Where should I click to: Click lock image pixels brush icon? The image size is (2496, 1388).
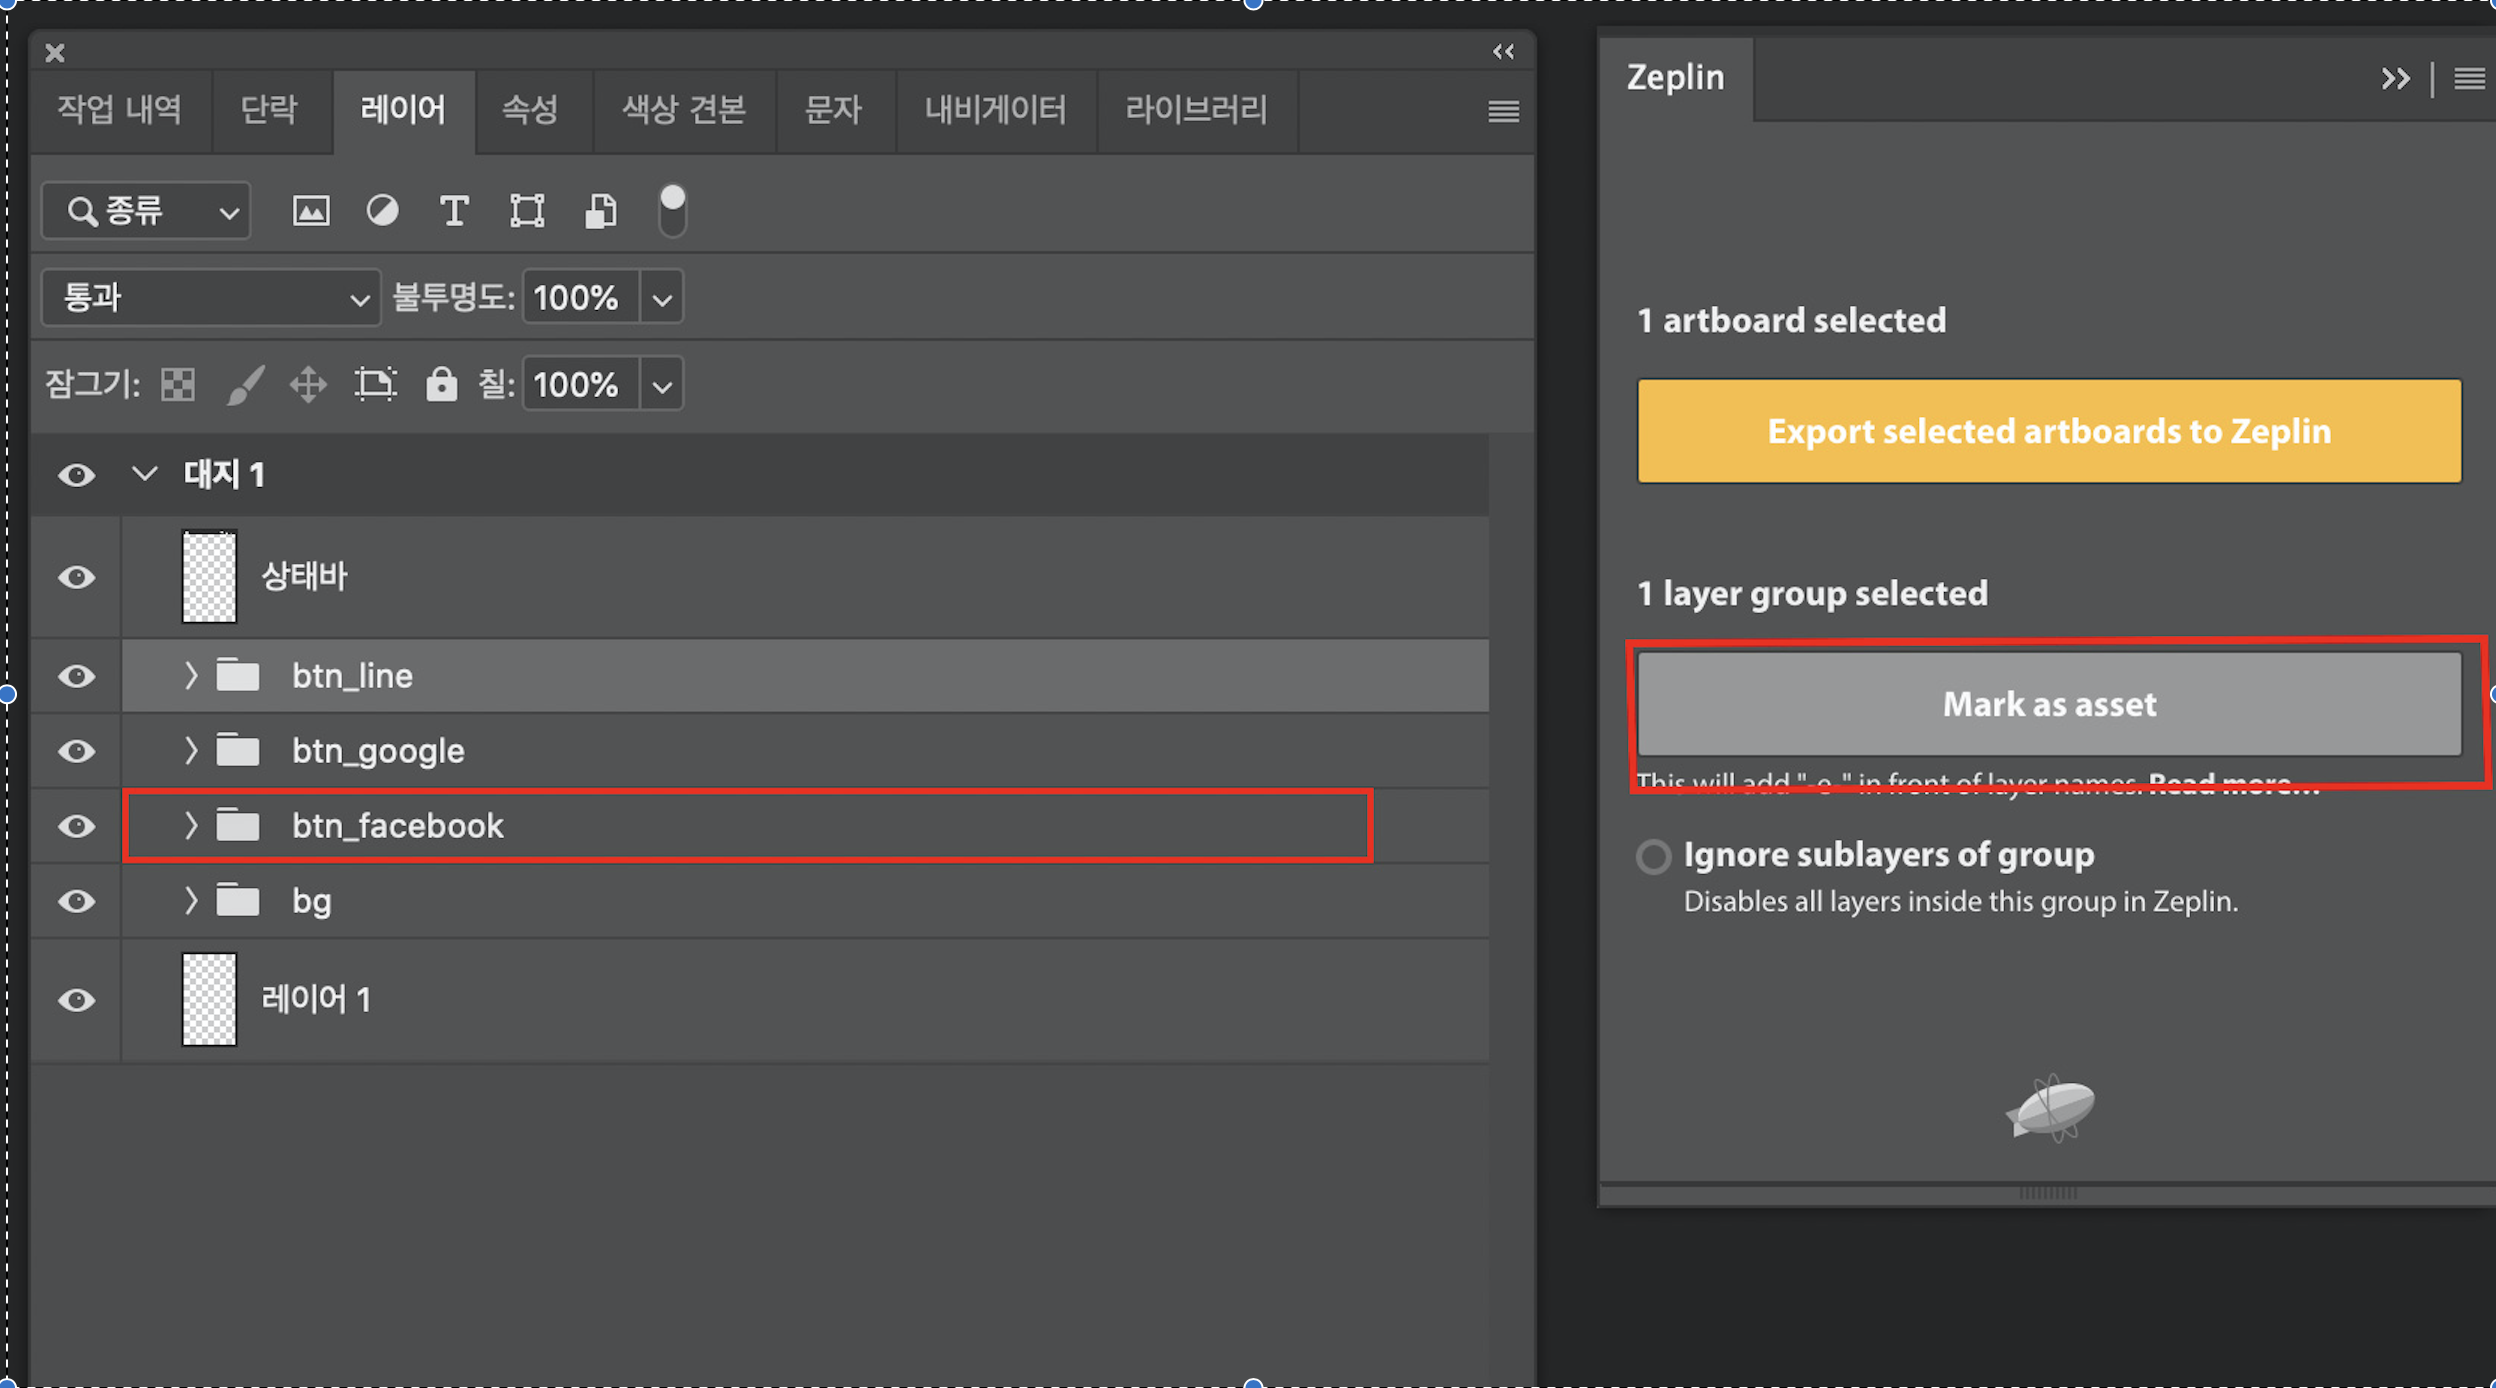pyautogui.click(x=245, y=385)
